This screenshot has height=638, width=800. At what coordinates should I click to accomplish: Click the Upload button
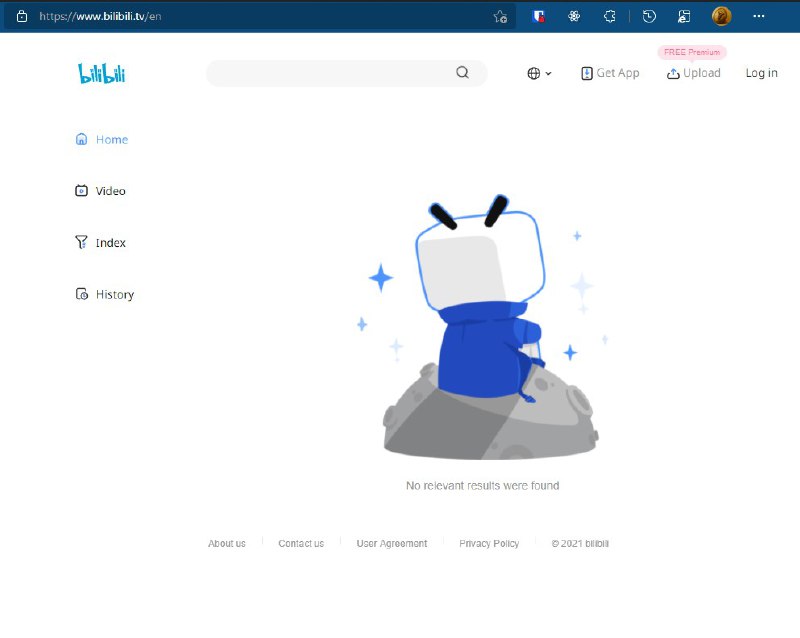[693, 73]
